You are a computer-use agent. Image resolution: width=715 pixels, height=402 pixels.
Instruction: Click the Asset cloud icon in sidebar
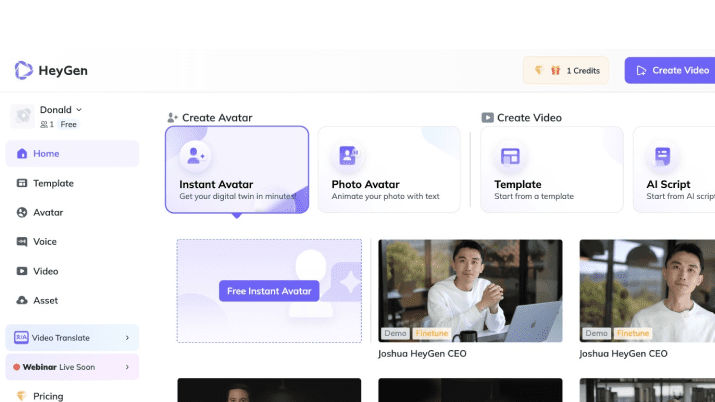point(22,300)
